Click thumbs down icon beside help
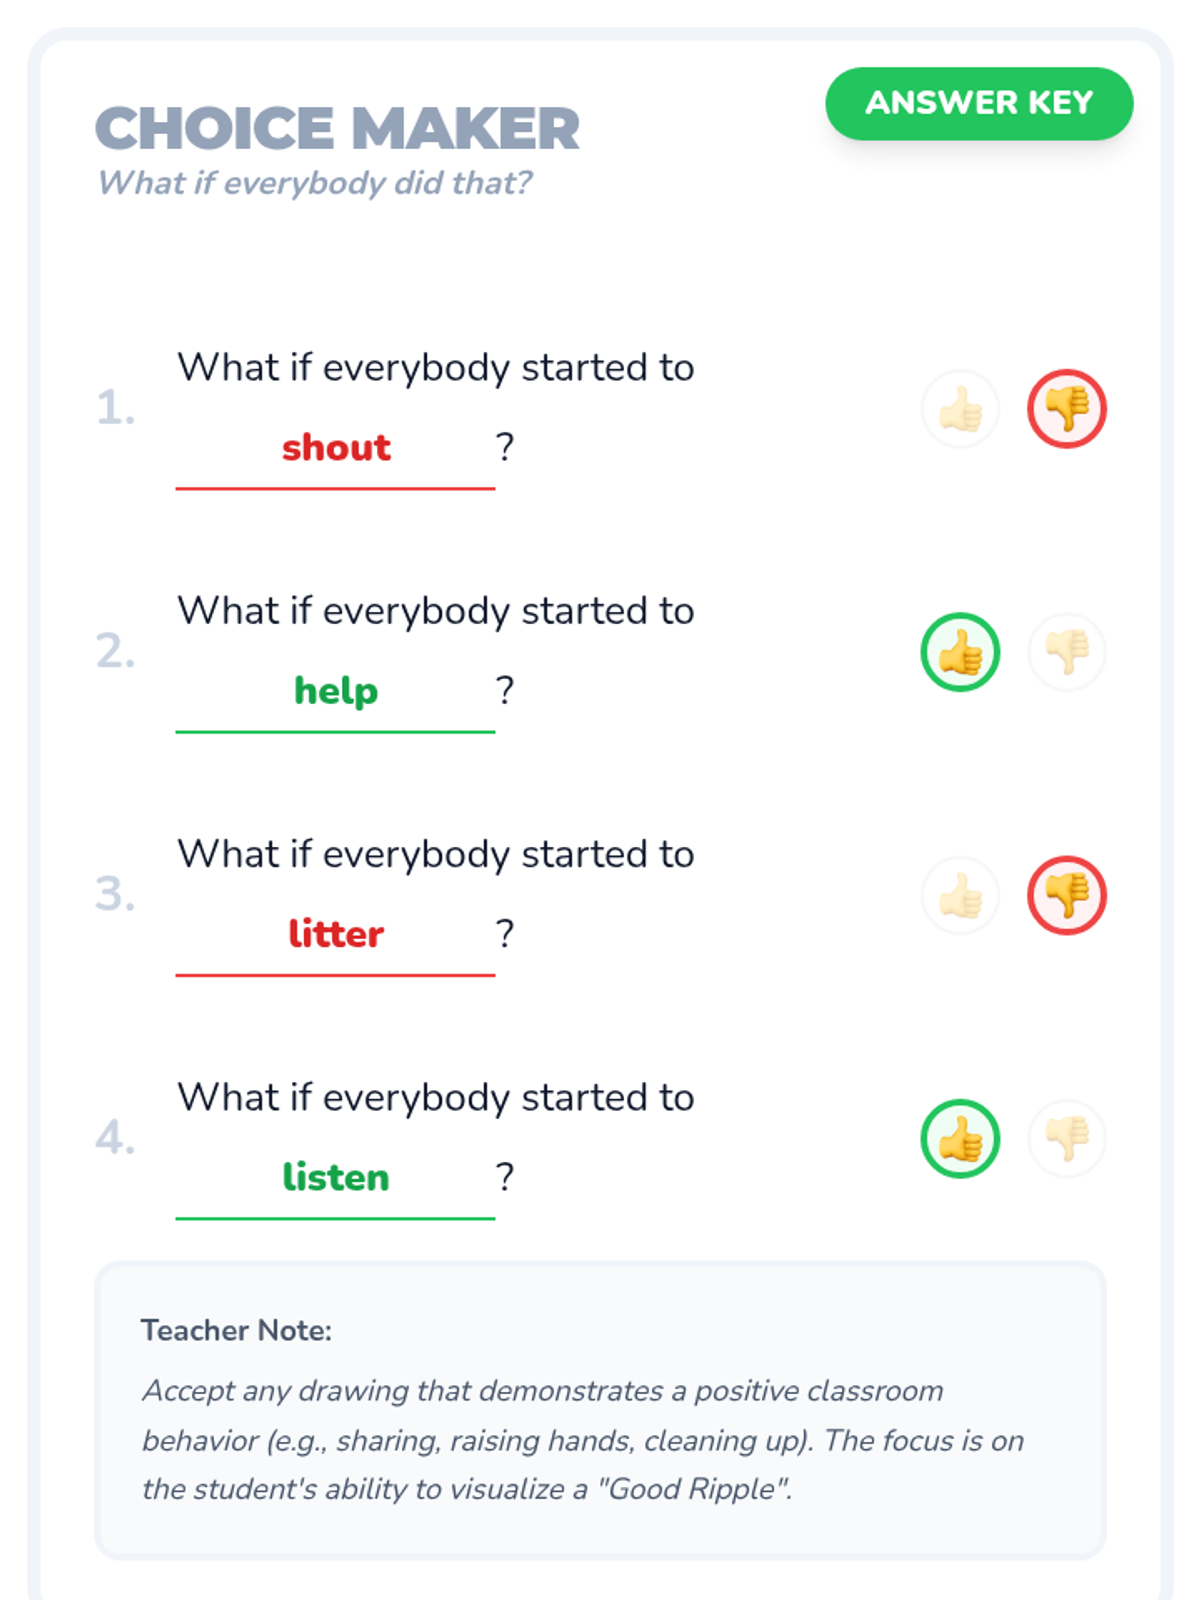This screenshot has height=1600, width=1200. 1067,652
